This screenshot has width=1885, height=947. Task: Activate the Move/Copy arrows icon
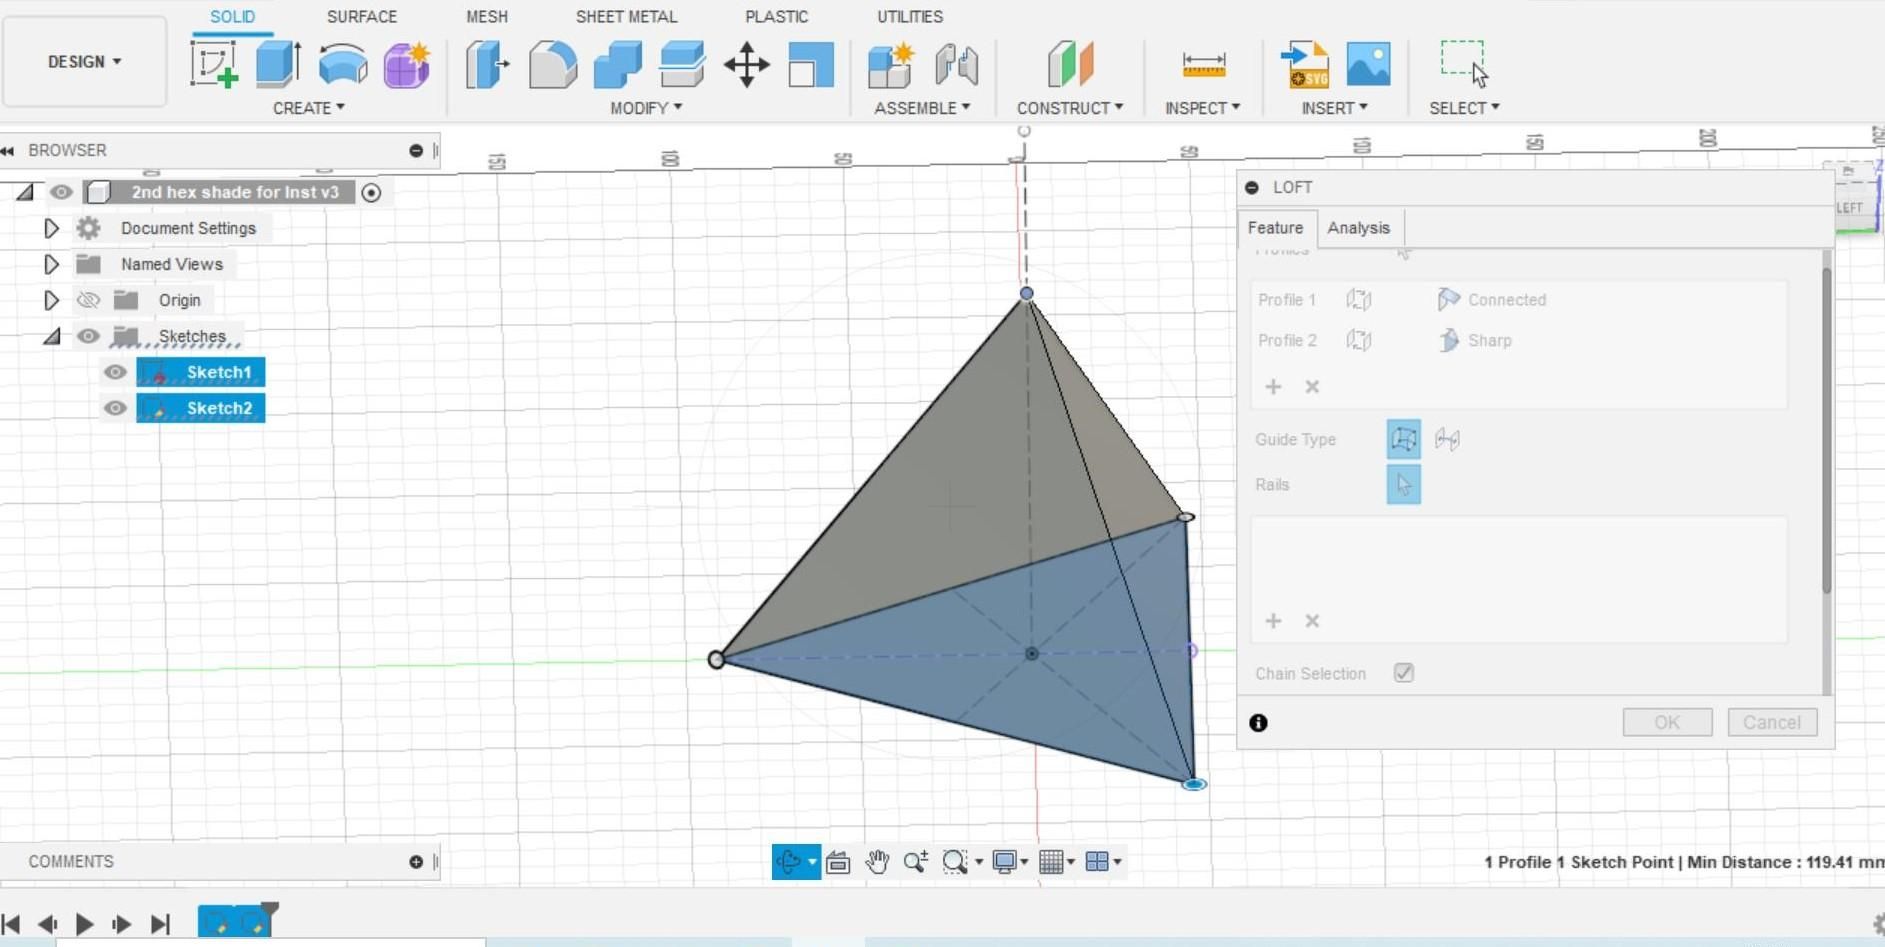click(746, 65)
